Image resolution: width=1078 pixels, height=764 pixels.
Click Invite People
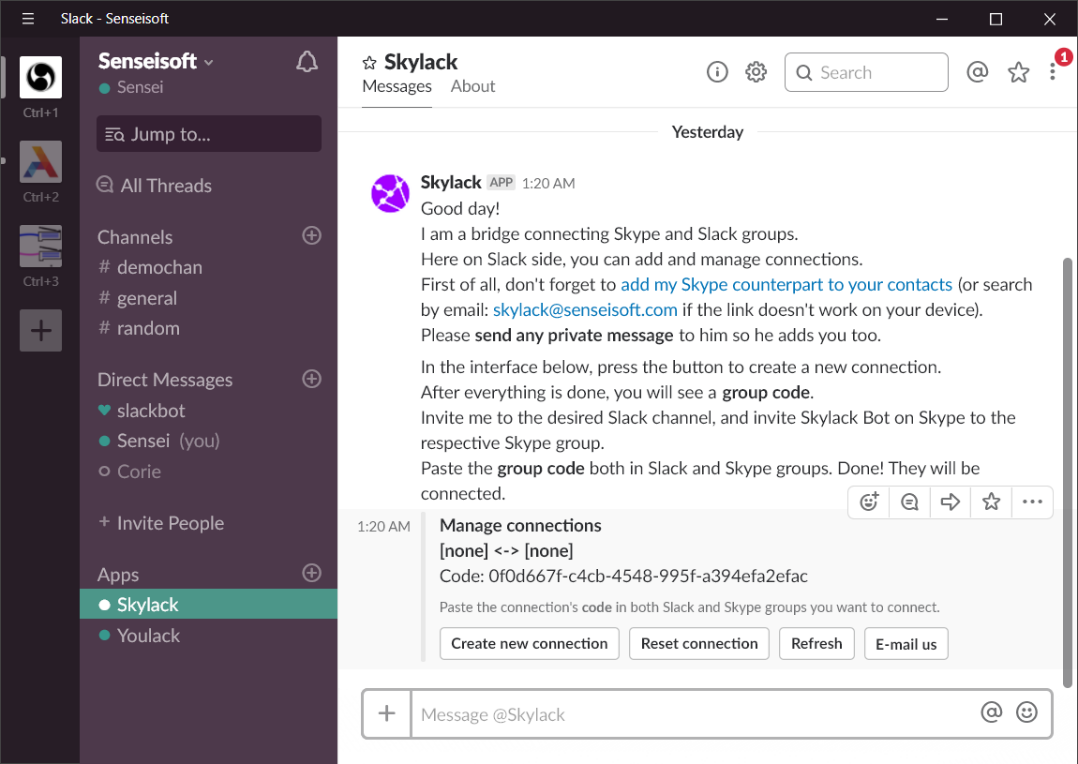click(162, 523)
